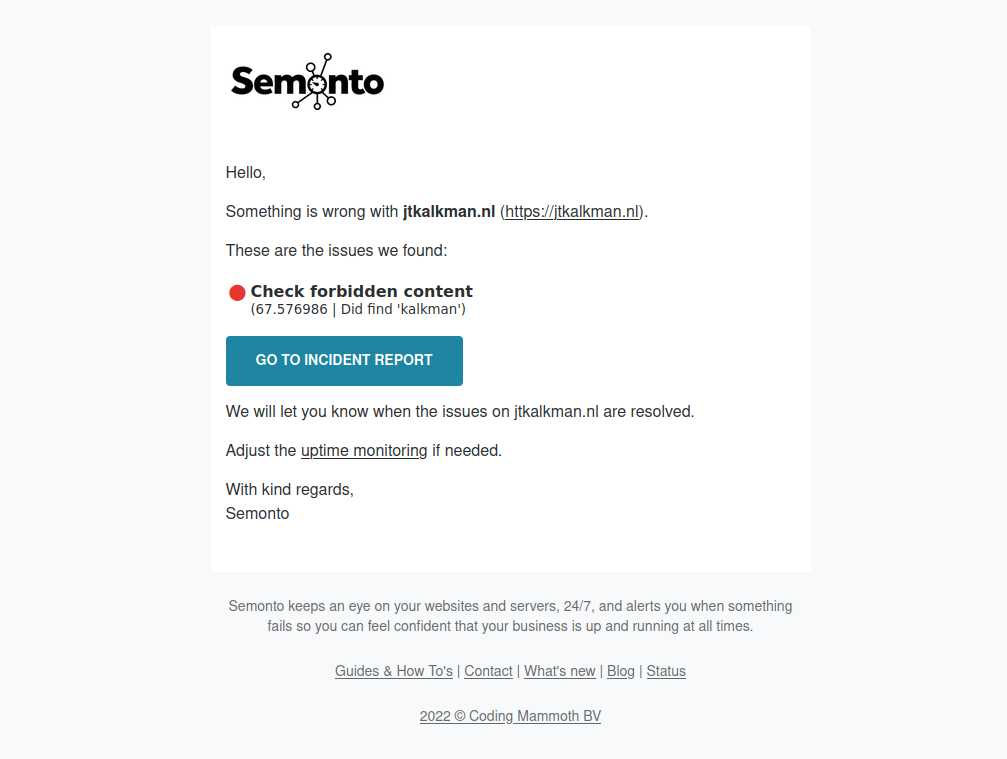The image size is (1007, 759).
Task: Open the https://jtkalkman.nl link
Action: tap(571, 211)
